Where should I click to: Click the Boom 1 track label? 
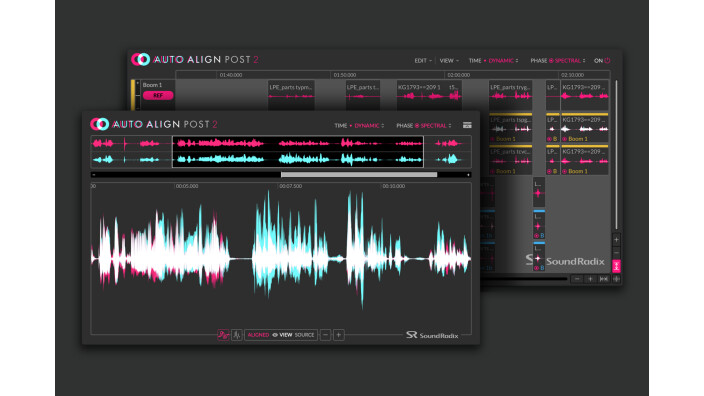152,85
